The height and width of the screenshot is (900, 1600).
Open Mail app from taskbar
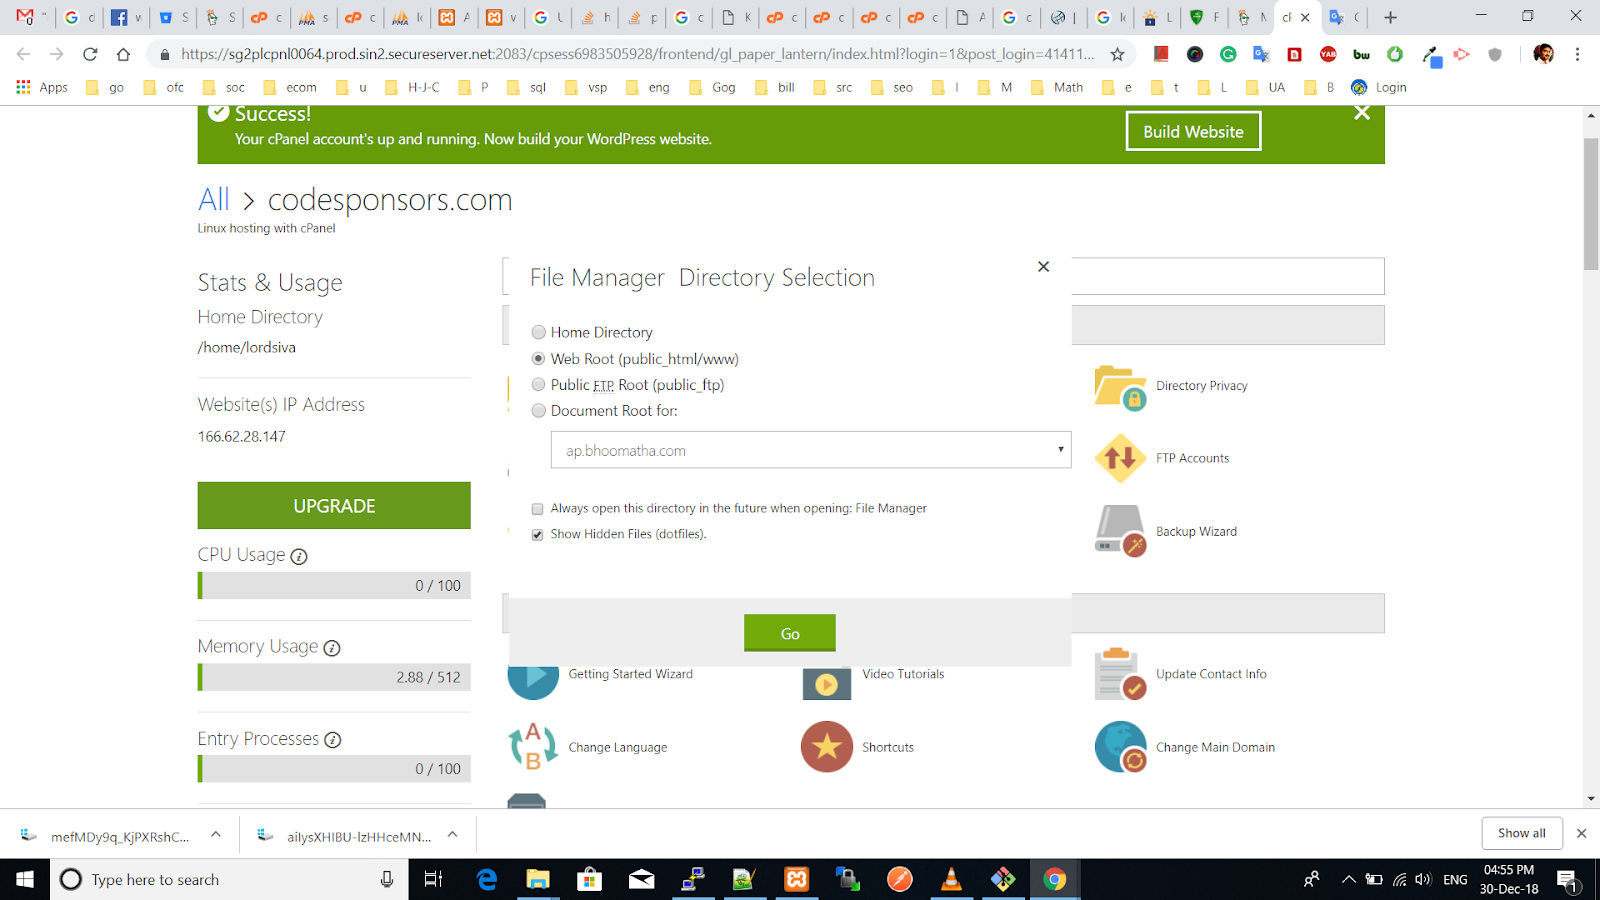coord(641,879)
